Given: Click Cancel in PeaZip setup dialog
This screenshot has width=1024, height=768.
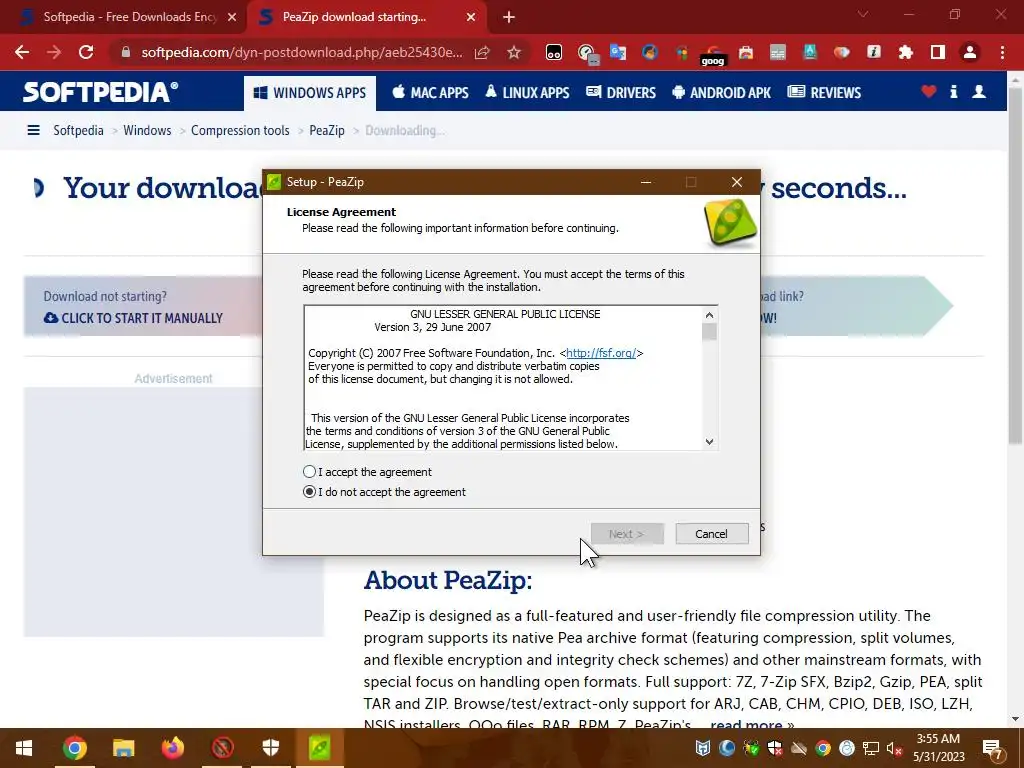Looking at the screenshot, I should [711, 534].
